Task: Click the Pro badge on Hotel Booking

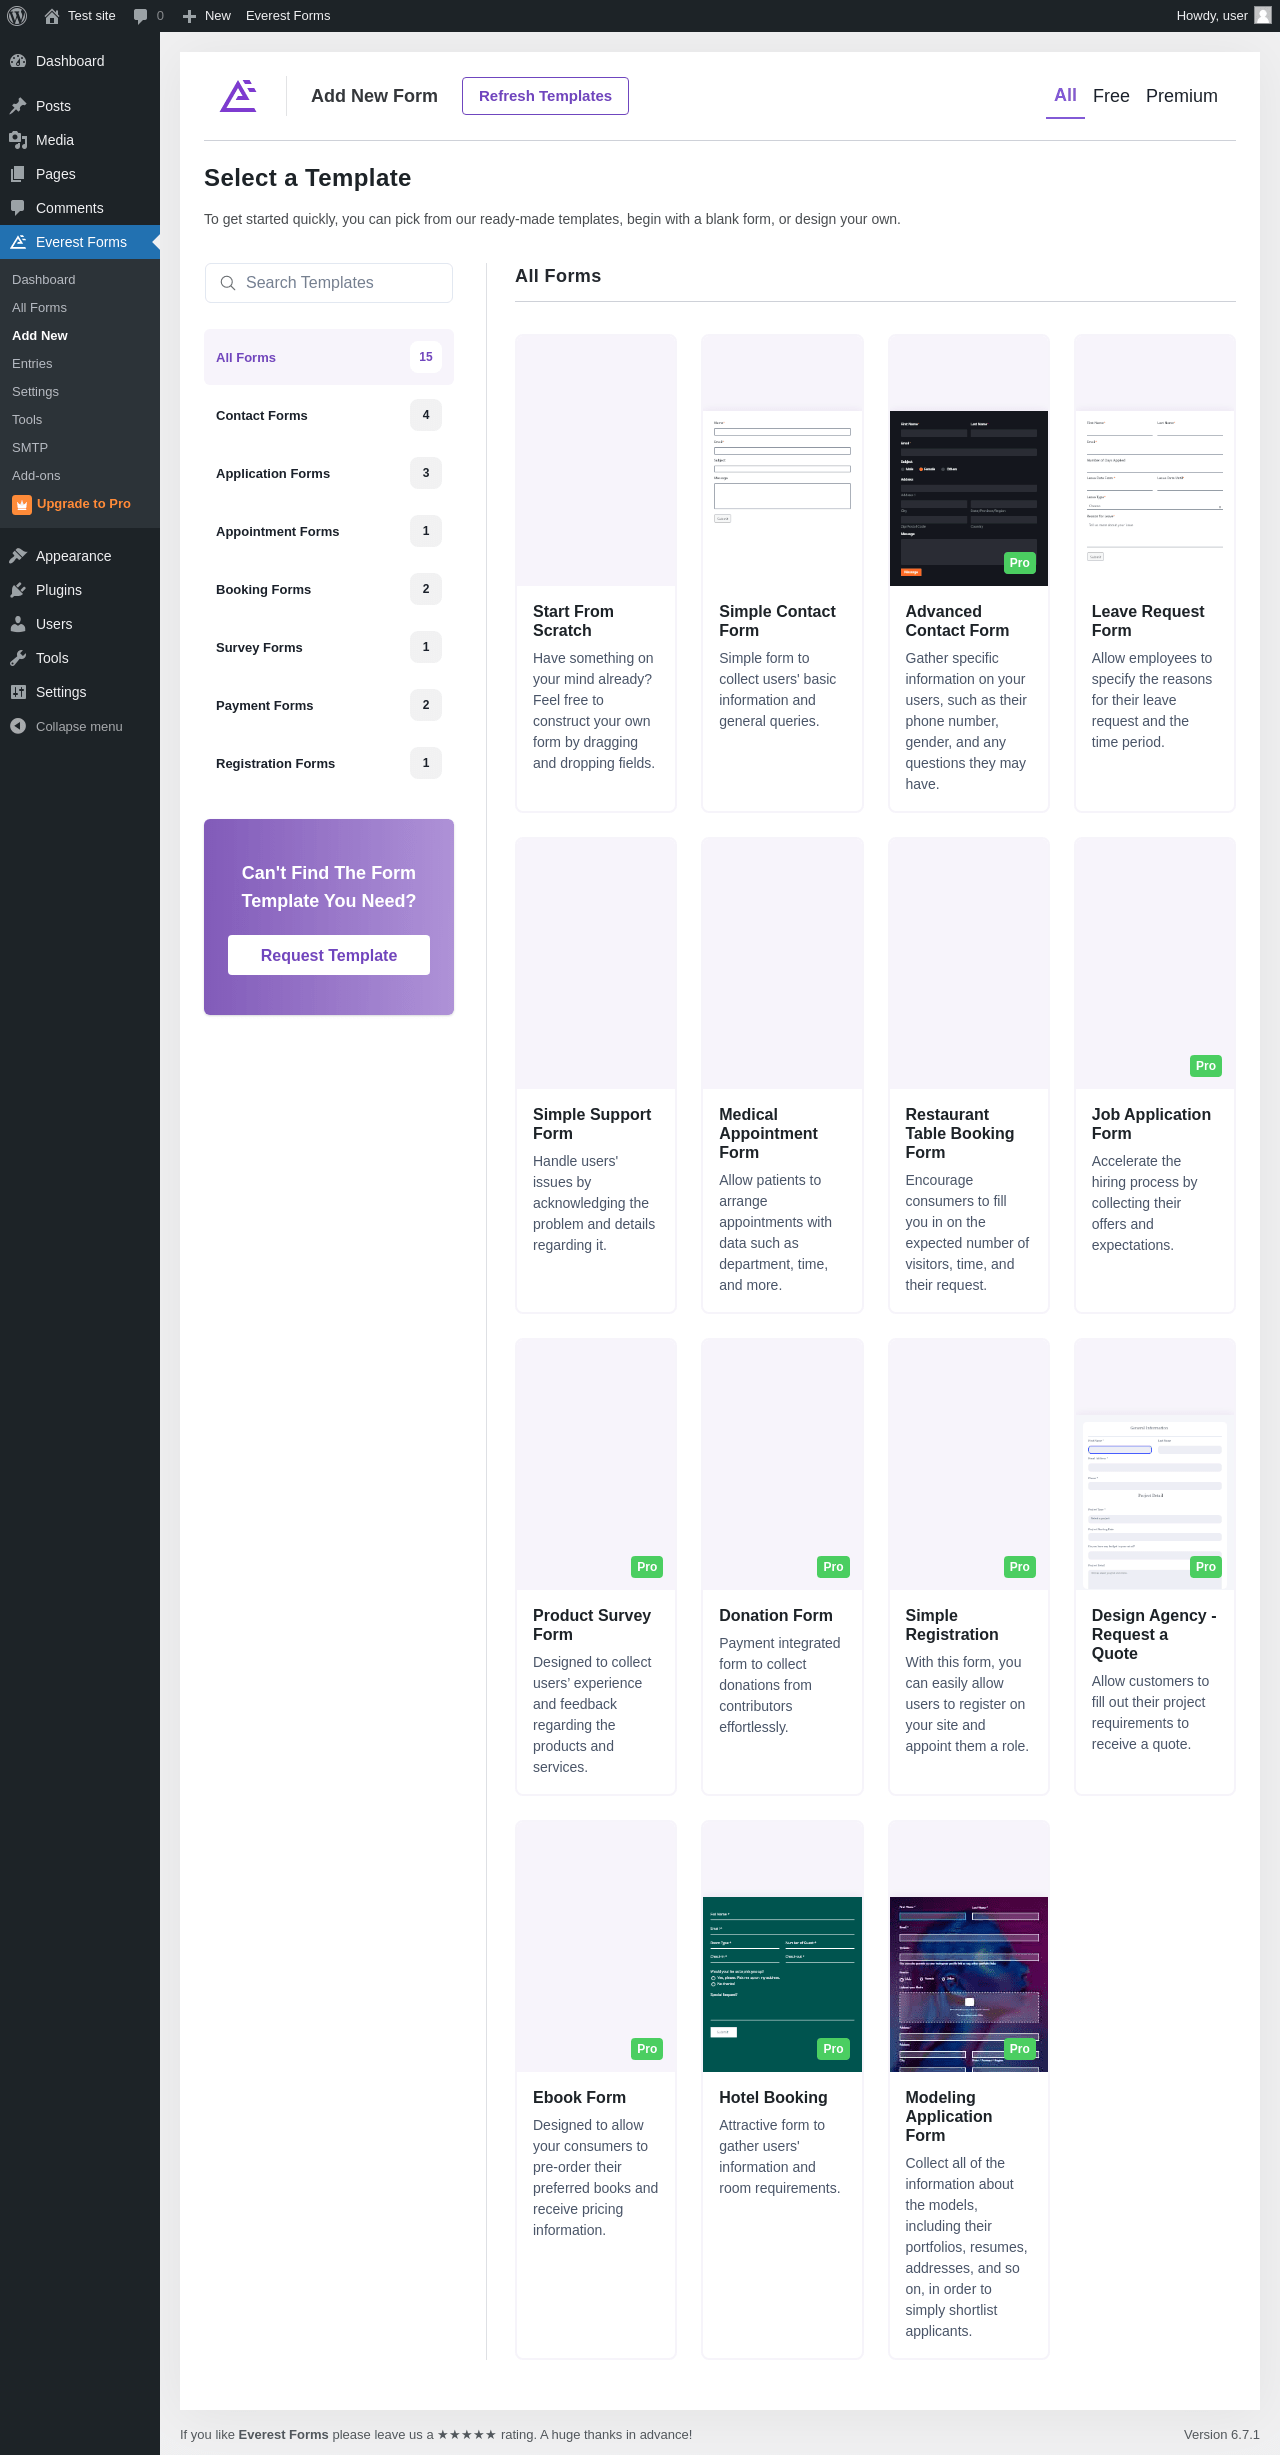Action: click(x=833, y=2049)
